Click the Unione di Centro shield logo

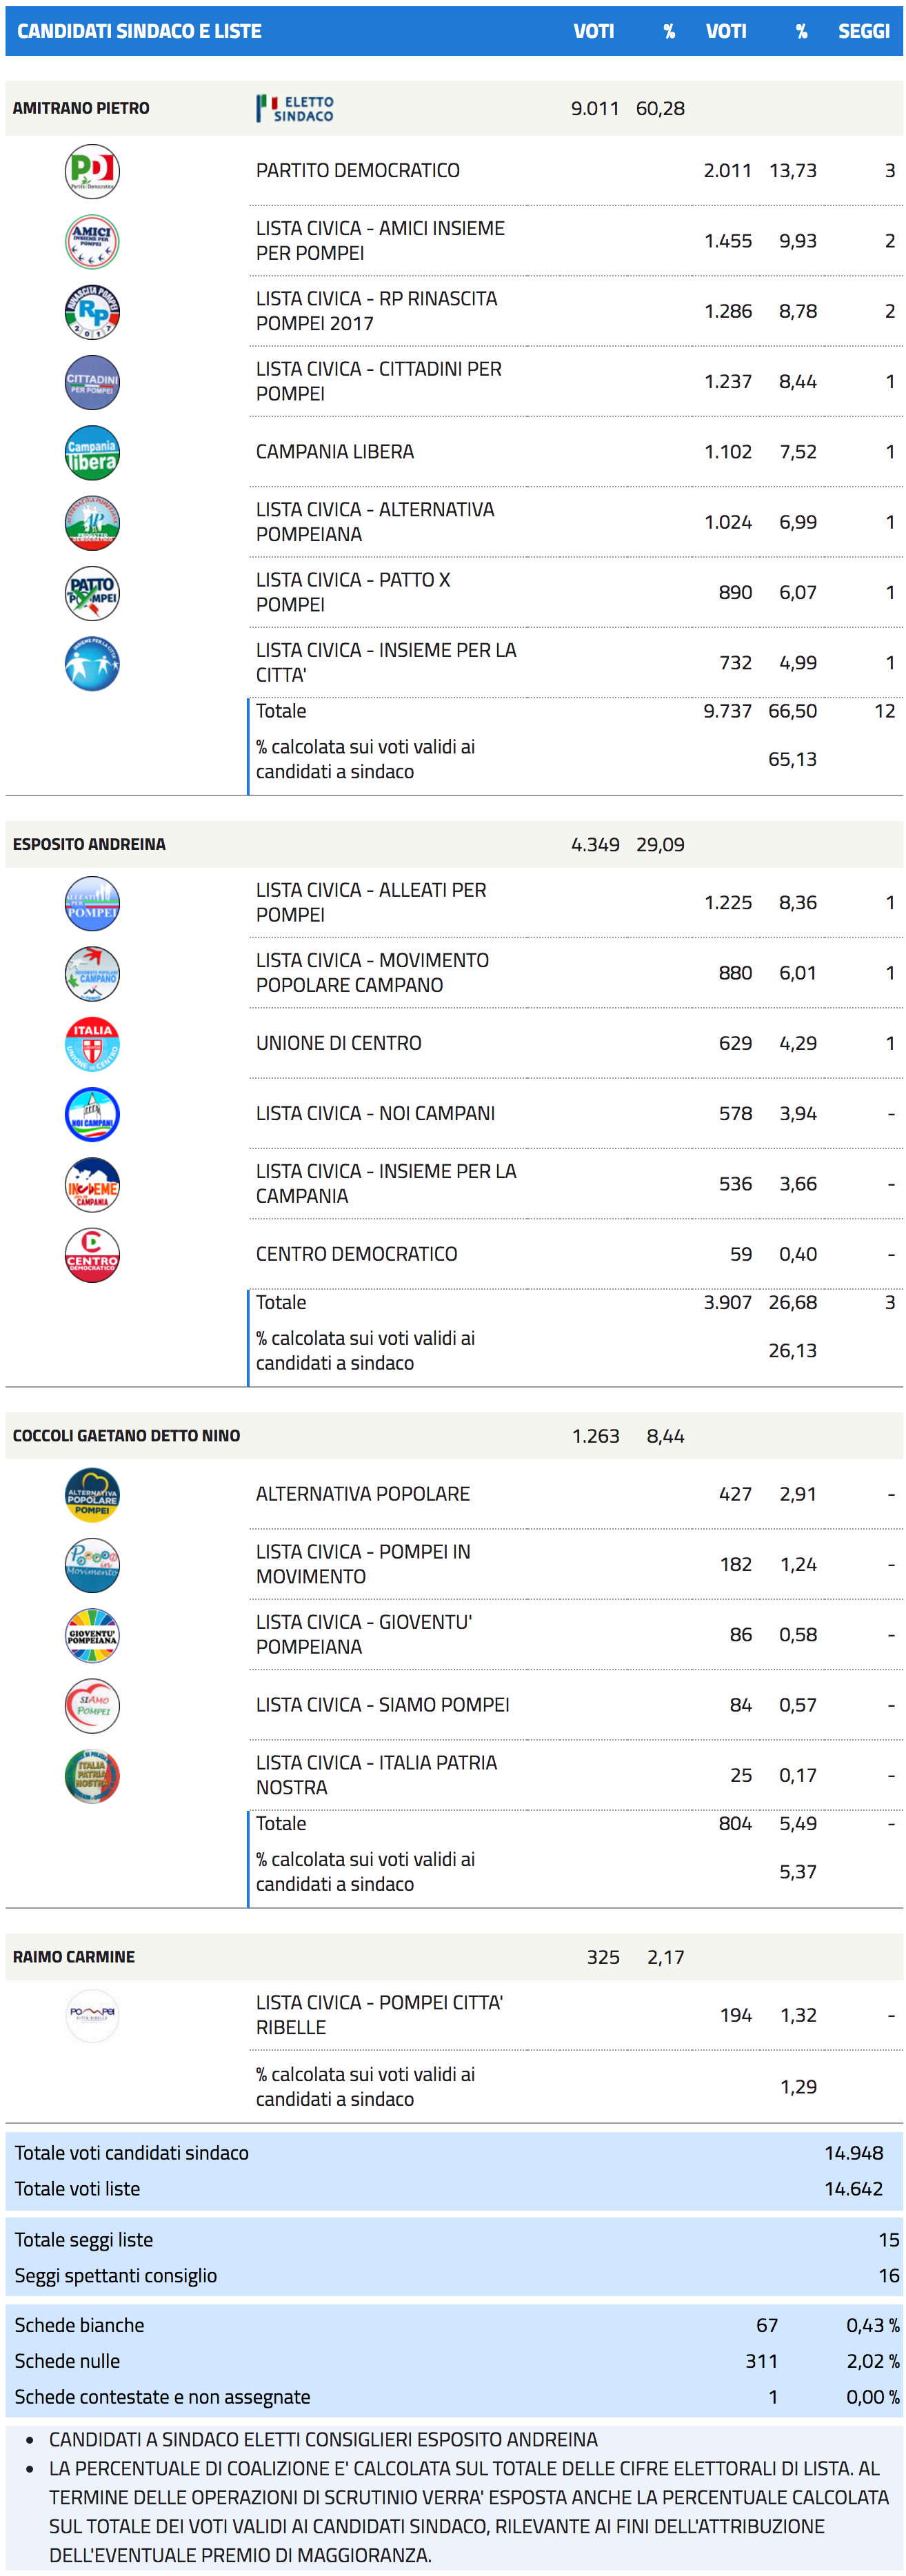point(92,1044)
